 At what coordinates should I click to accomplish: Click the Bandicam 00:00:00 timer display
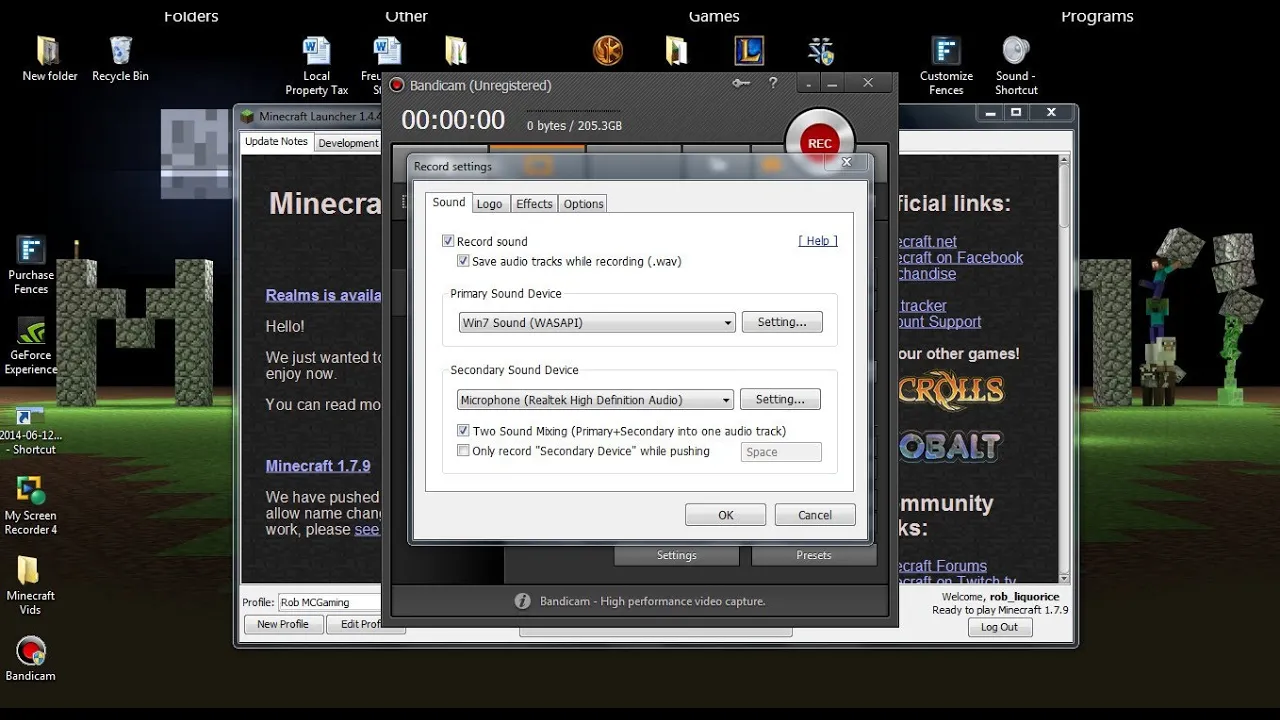(453, 121)
